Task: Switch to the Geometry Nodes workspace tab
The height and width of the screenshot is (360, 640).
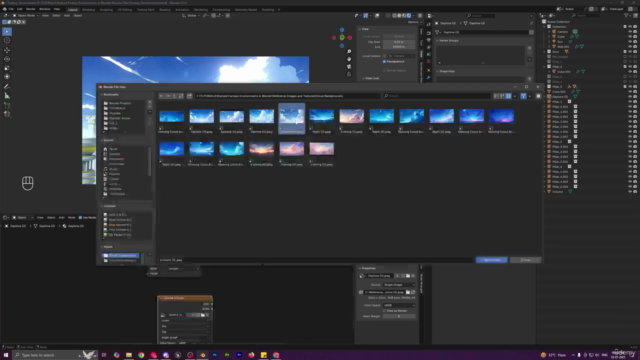Action: click(246, 9)
